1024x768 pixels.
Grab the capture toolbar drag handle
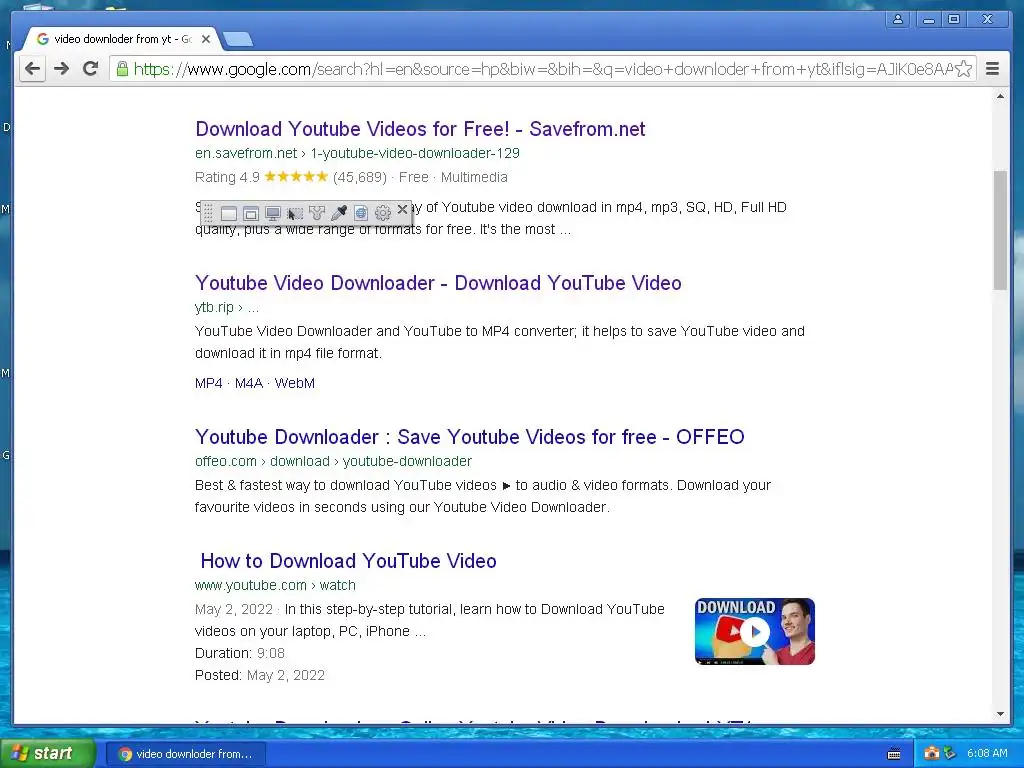(x=208, y=214)
